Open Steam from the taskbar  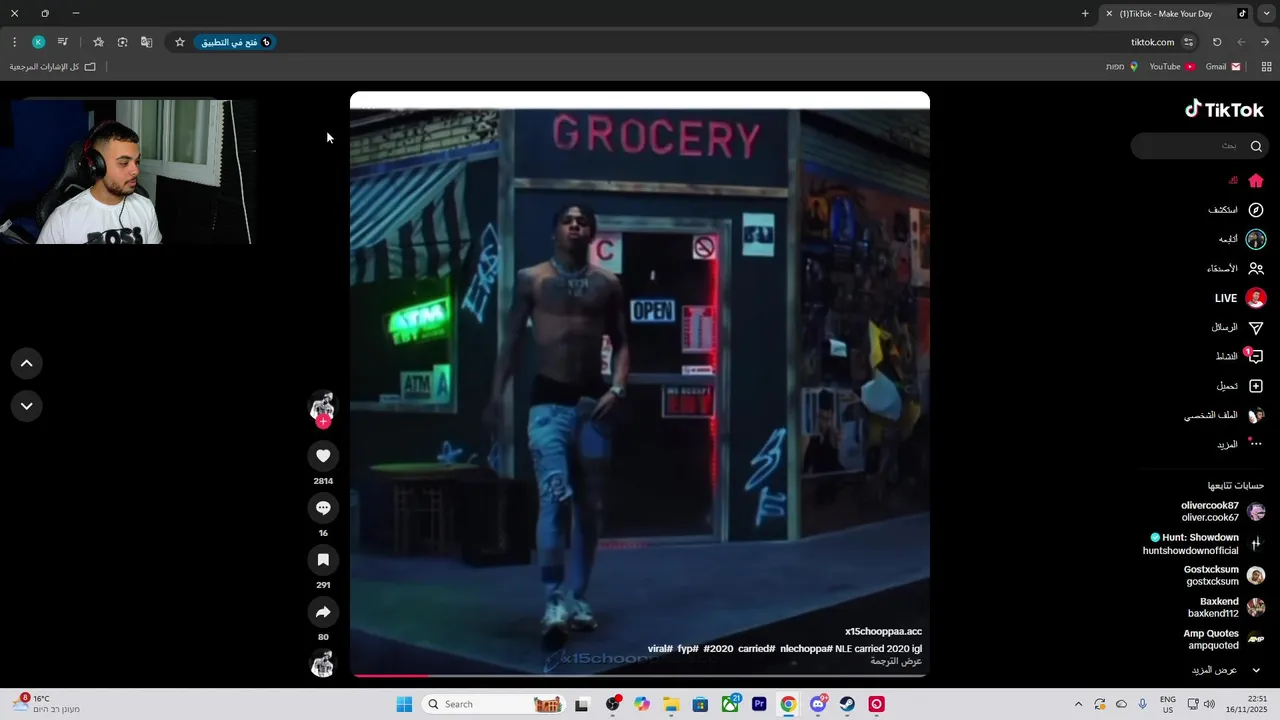click(x=847, y=704)
